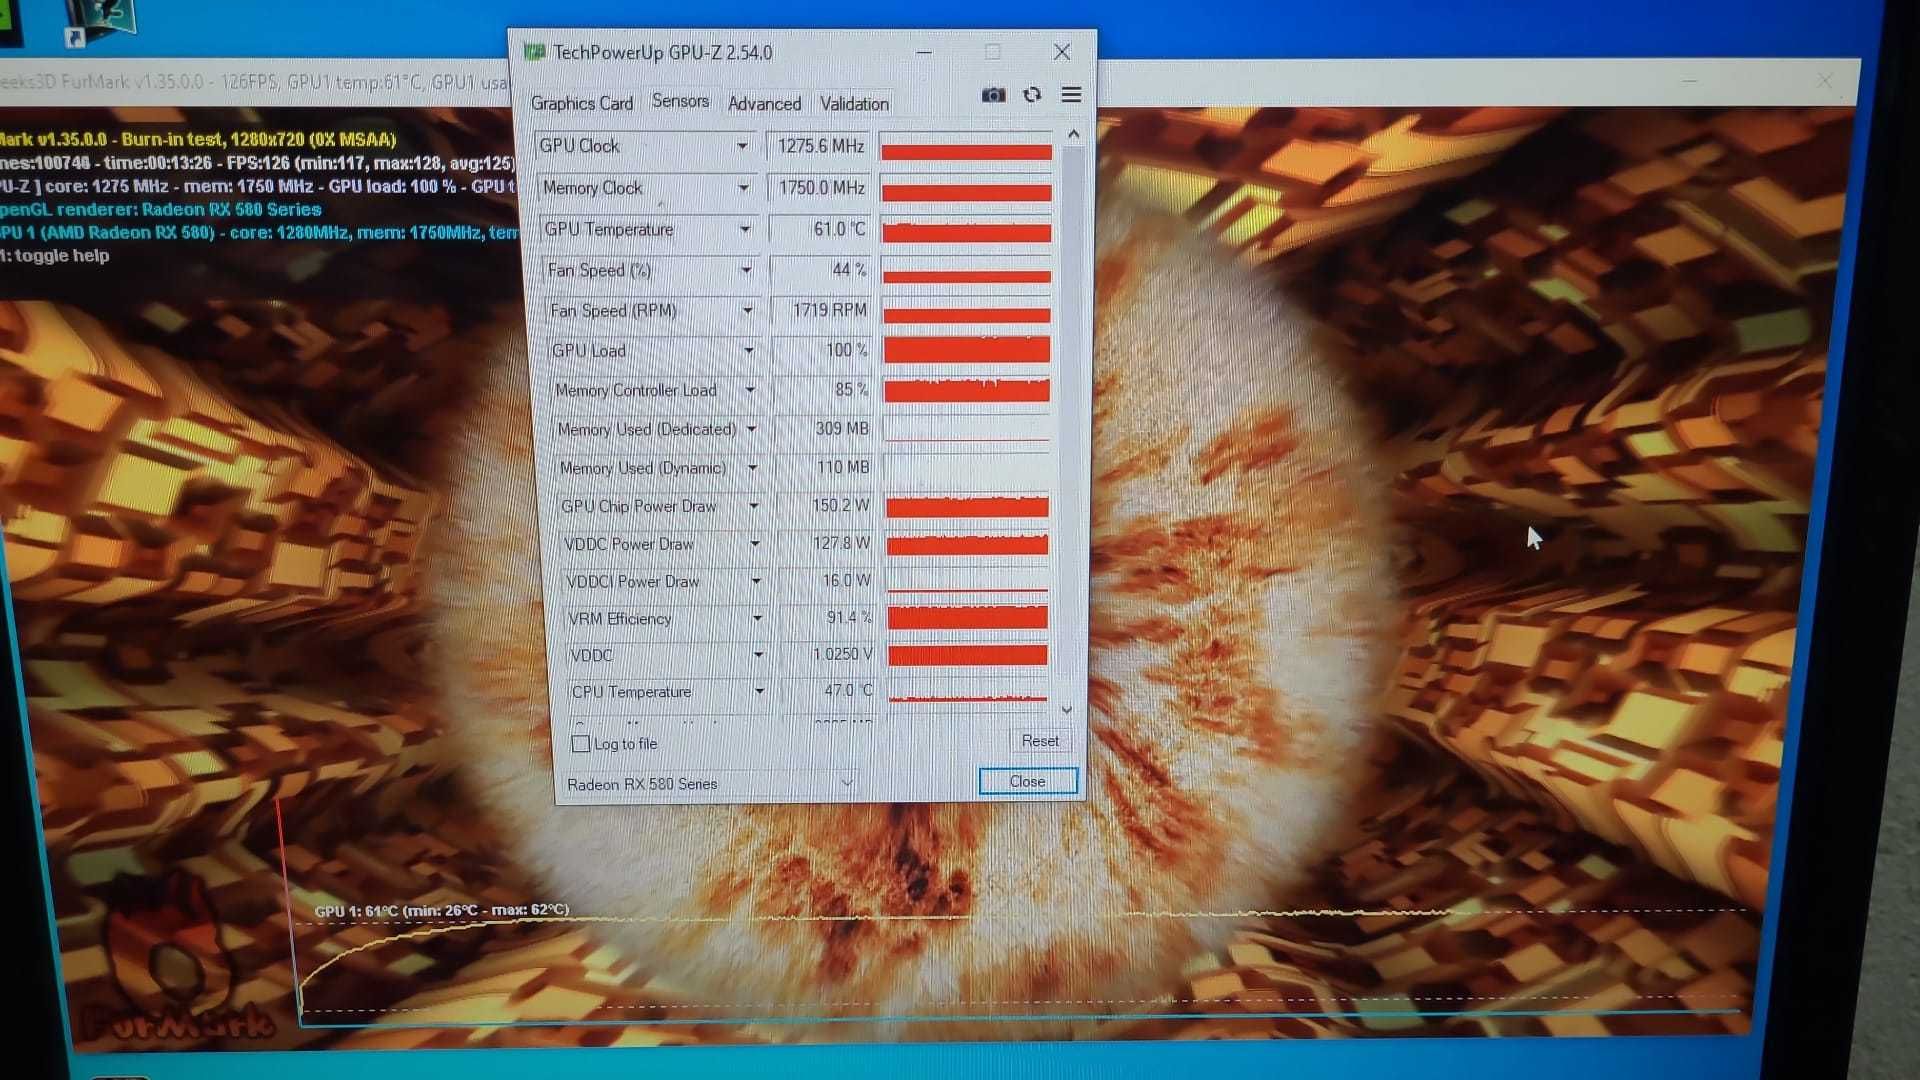This screenshot has height=1080, width=1920.
Task: Enable the Log to file checkbox
Action: (x=581, y=744)
